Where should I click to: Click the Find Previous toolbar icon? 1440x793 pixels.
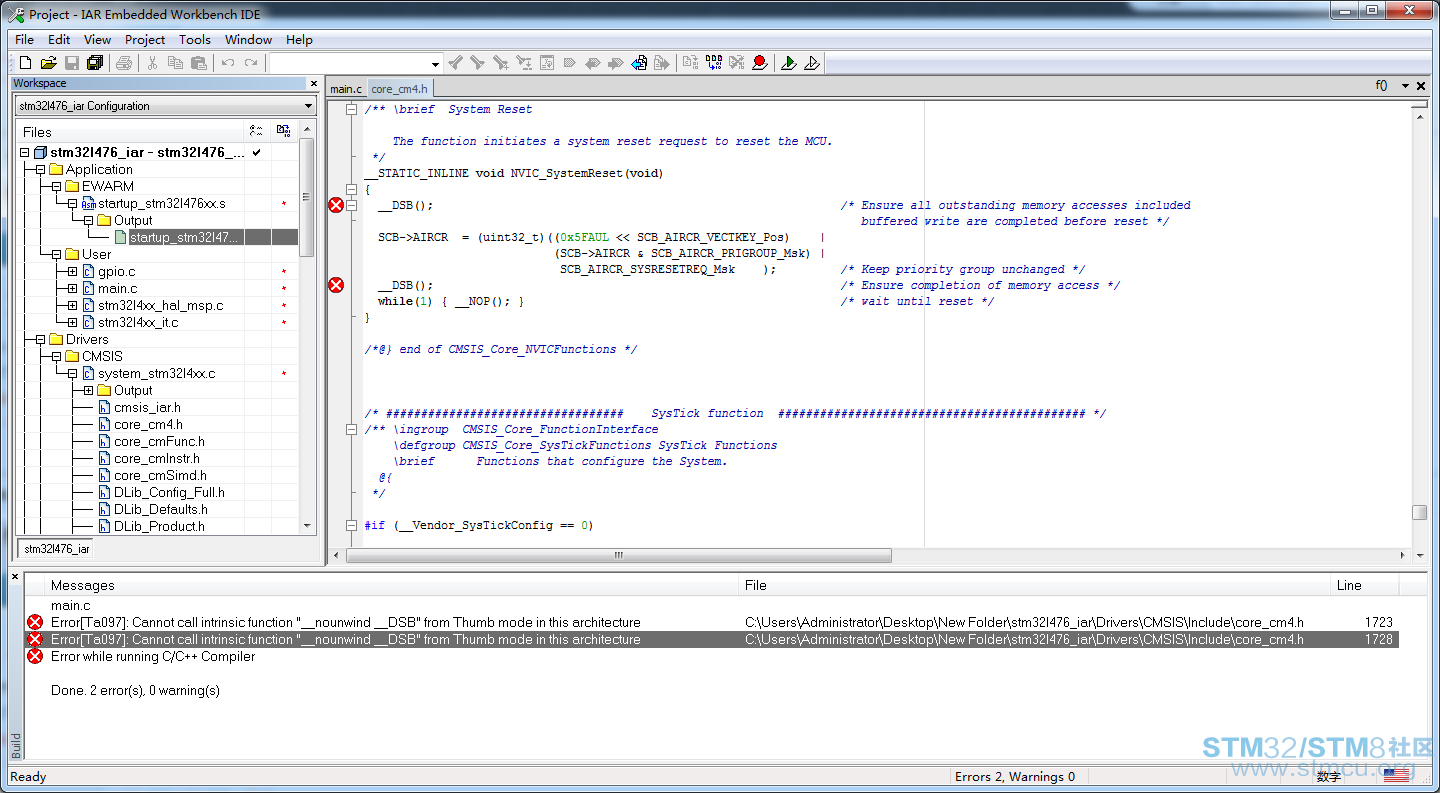click(455, 63)
